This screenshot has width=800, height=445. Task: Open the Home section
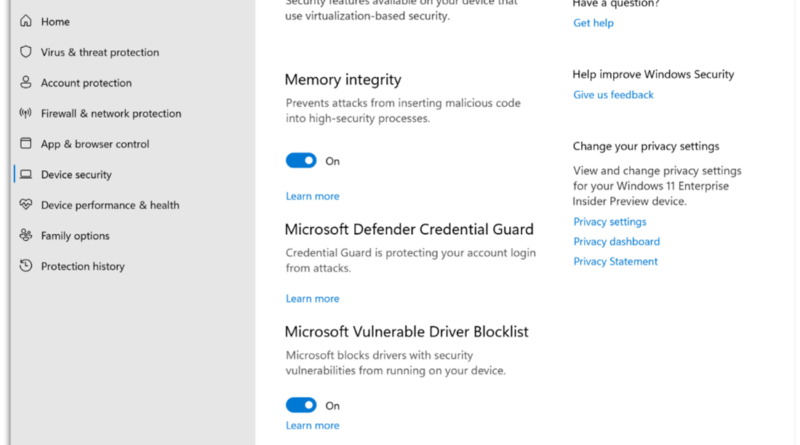point(55,21)
